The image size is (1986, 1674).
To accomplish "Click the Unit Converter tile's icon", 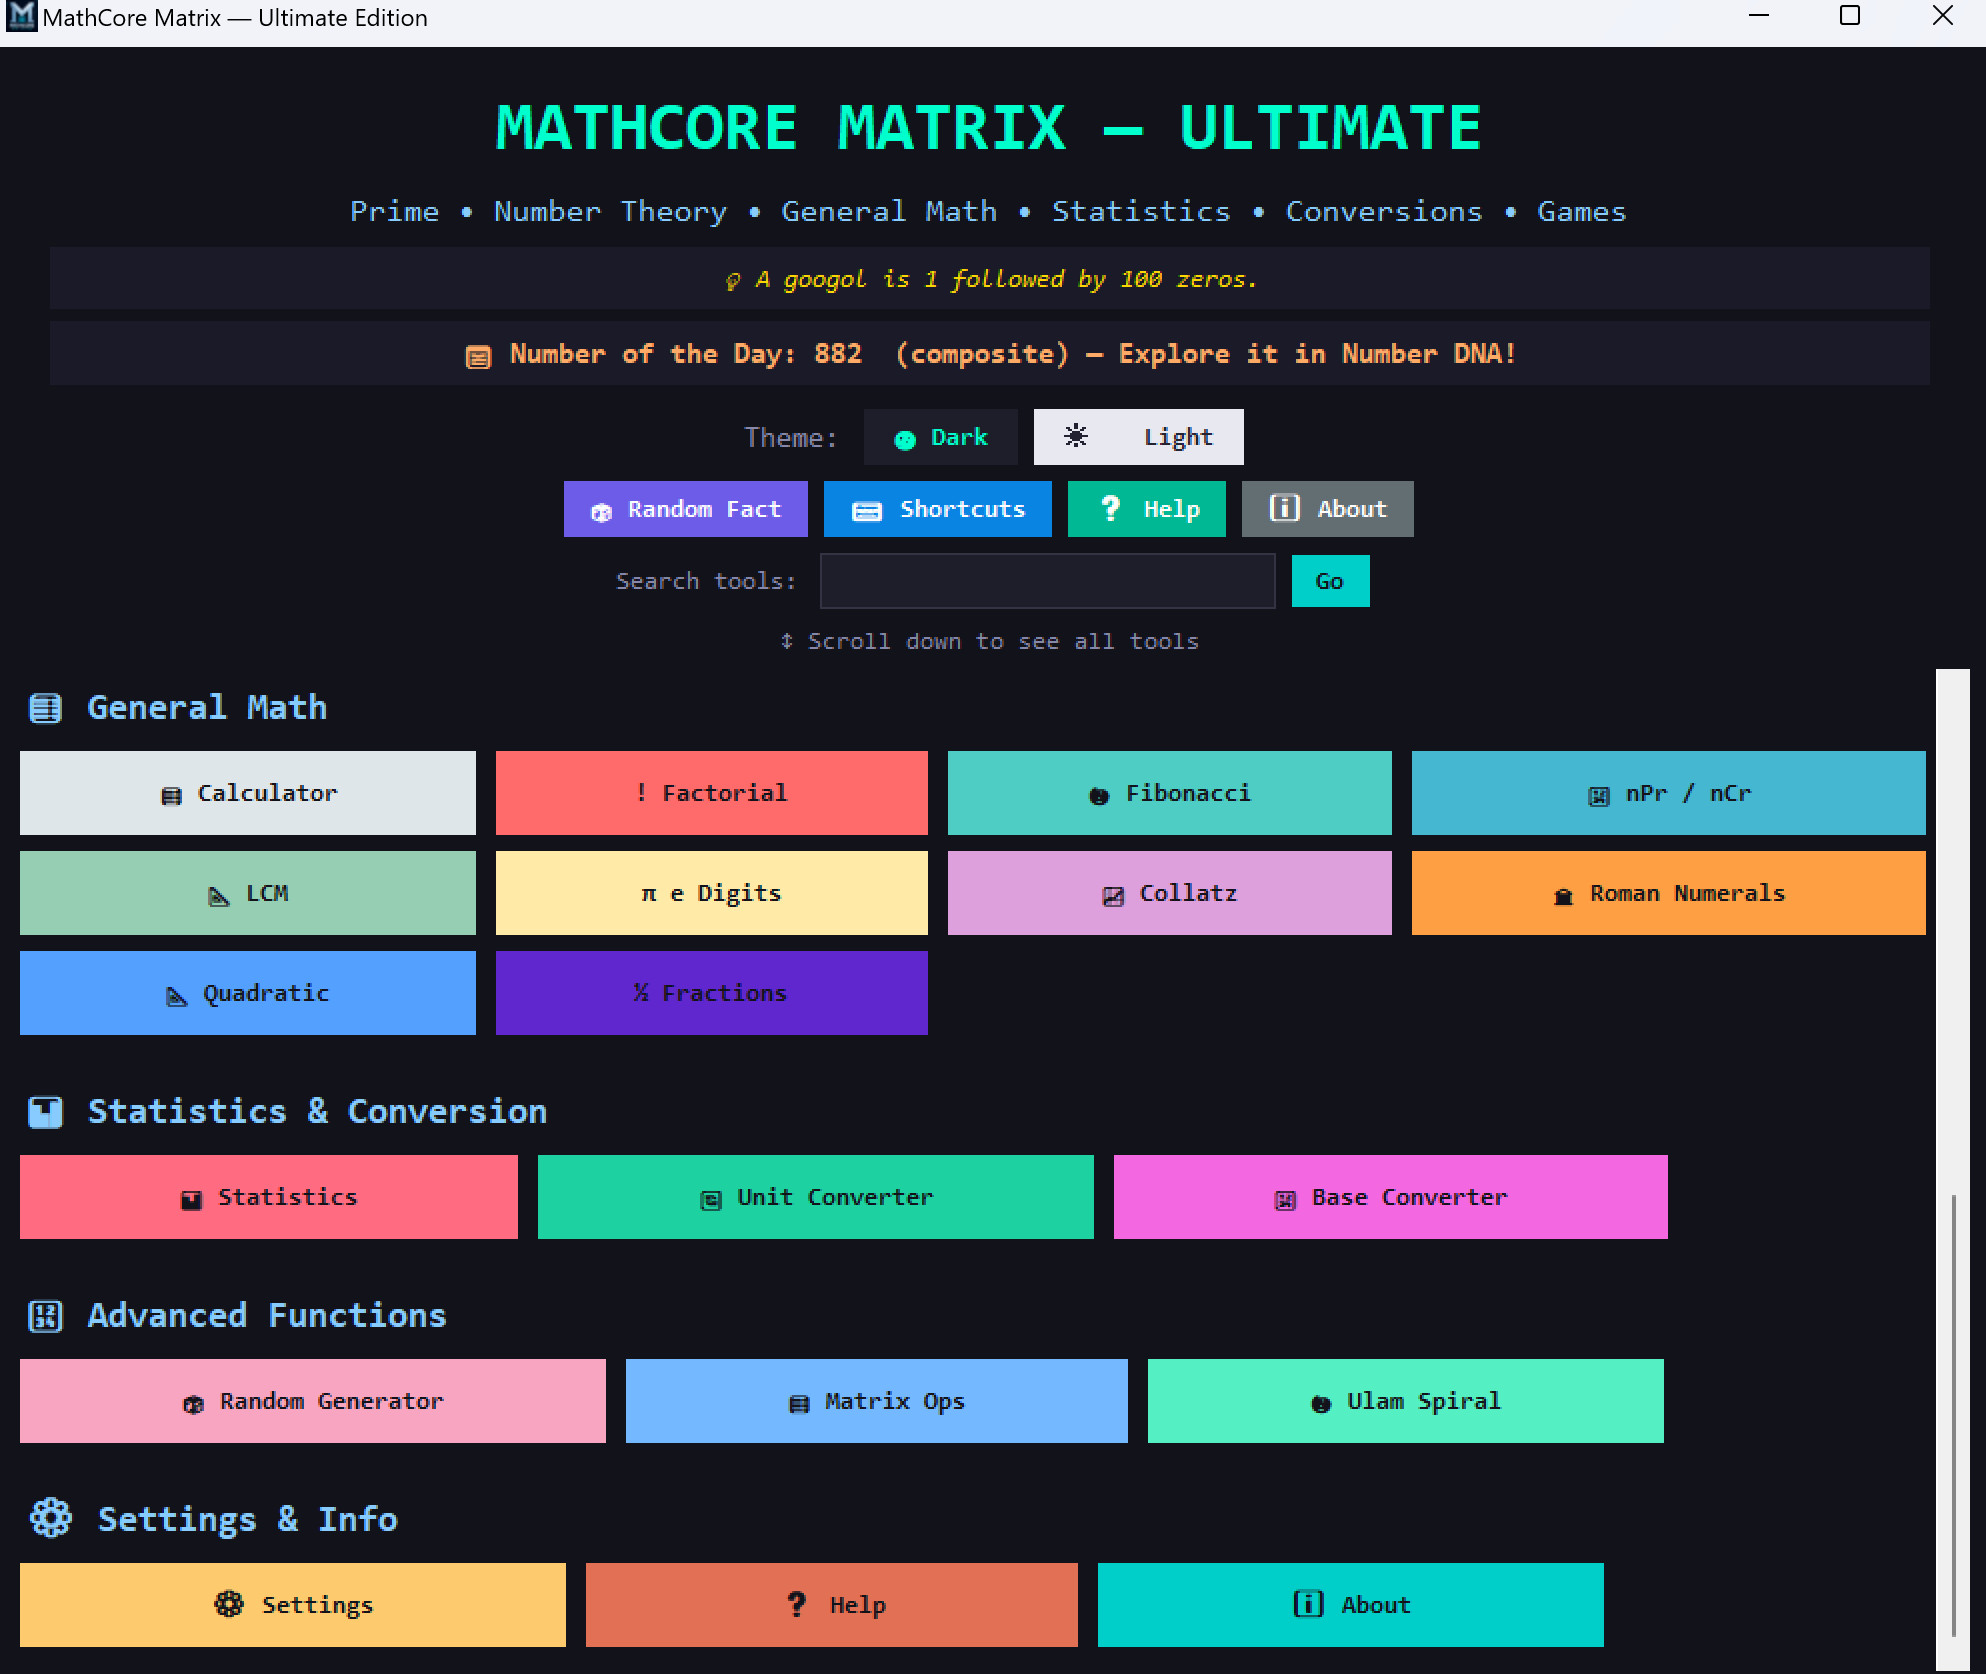I will 711,1200.
